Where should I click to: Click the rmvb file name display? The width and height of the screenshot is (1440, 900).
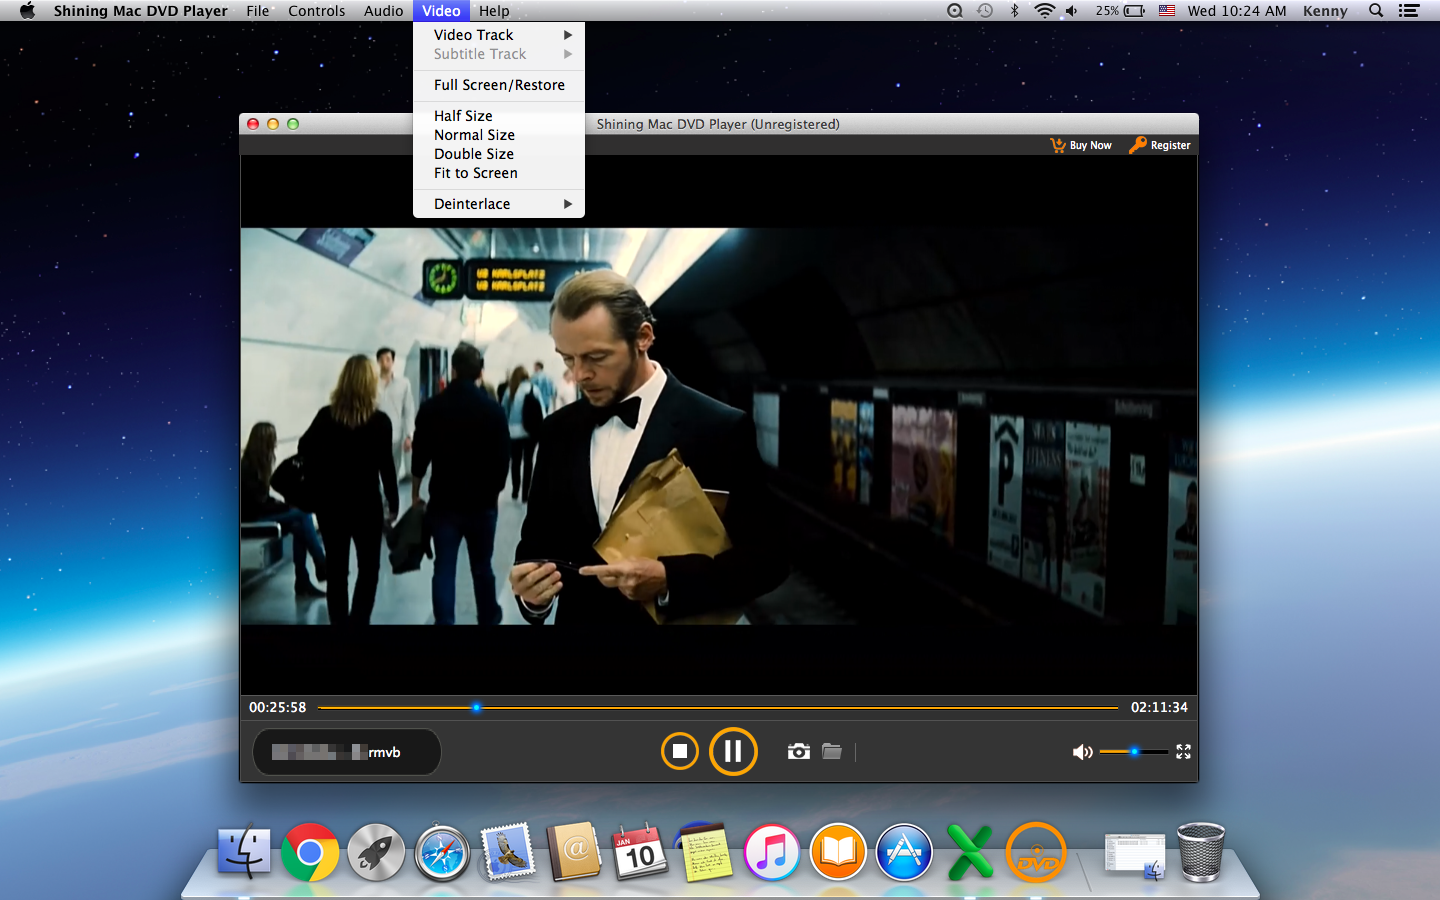click(x=346, y=752)
